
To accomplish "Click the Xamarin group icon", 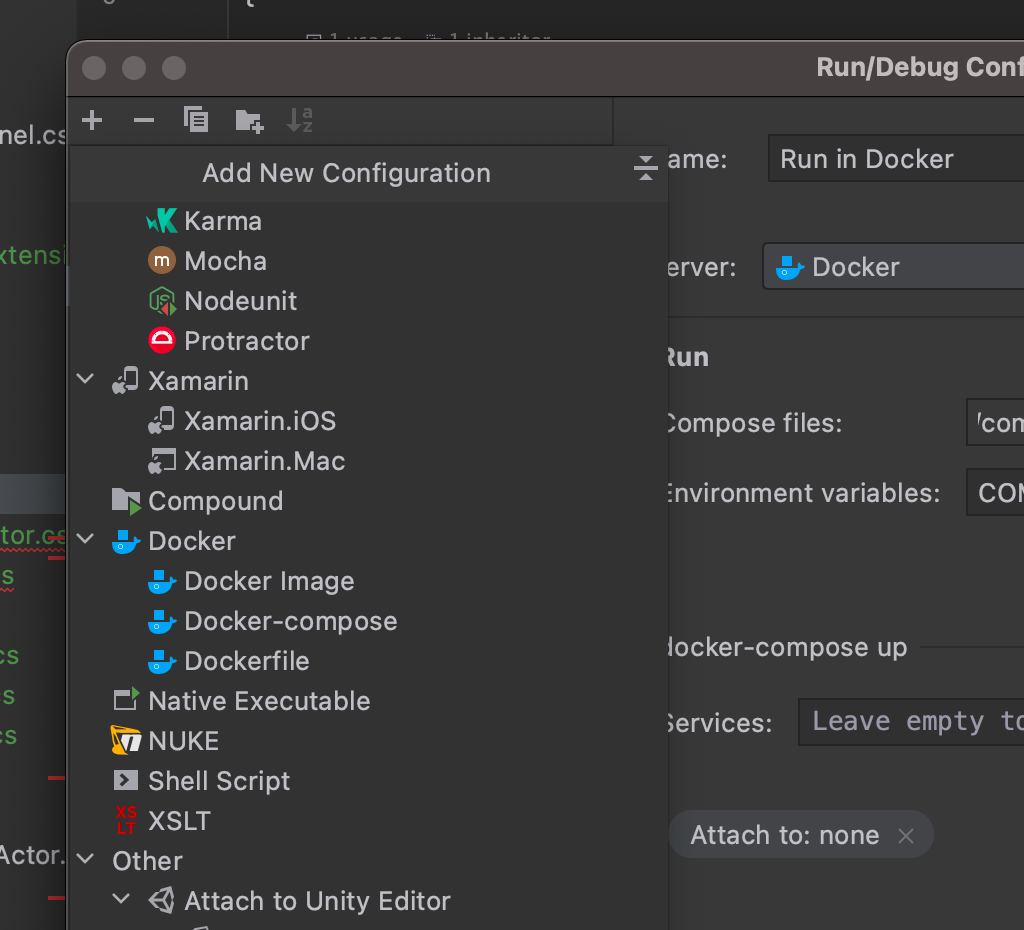I will coord(125,381).
